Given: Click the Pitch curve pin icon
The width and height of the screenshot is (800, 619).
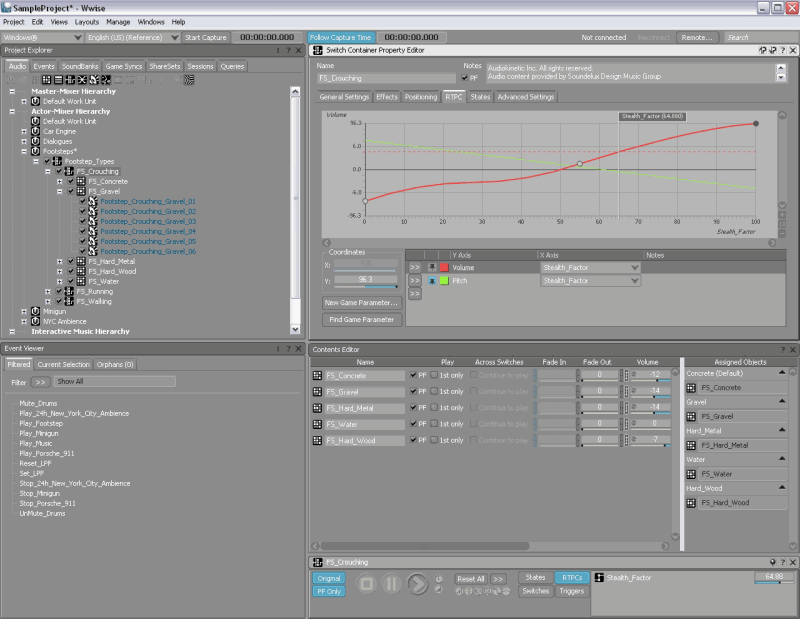Looking at the screenshot, I should point(432,281).
